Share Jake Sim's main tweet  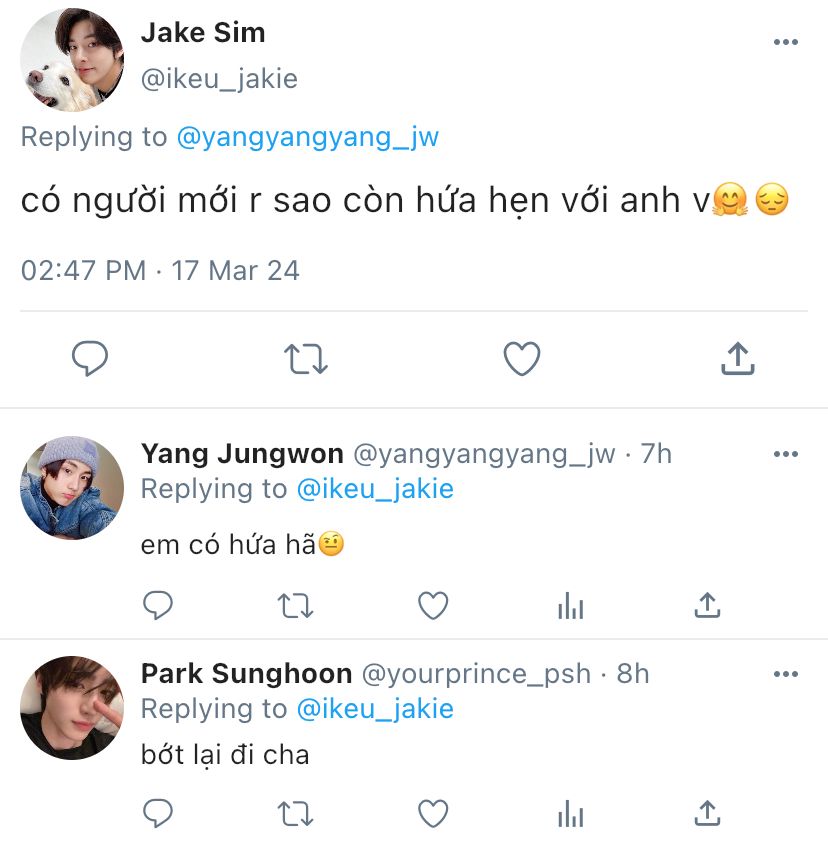(x=737, y=359)
